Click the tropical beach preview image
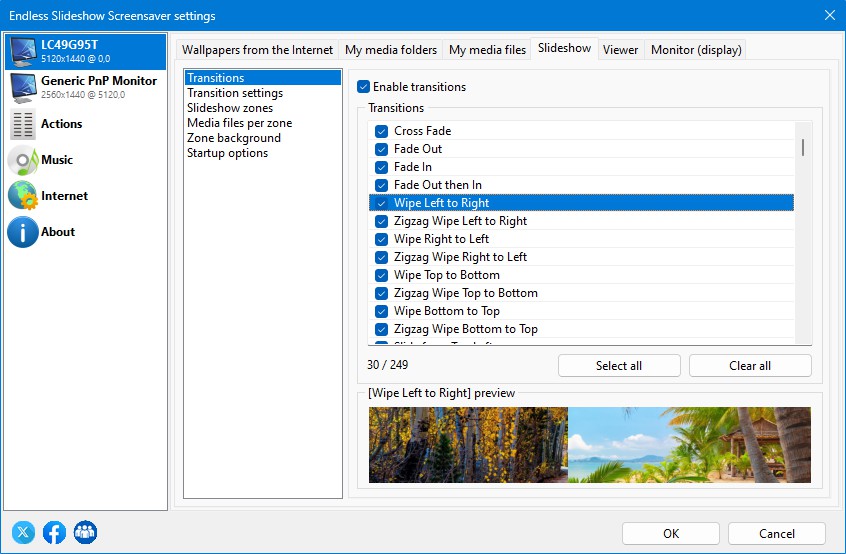846x554 pixels. [690, 445]
